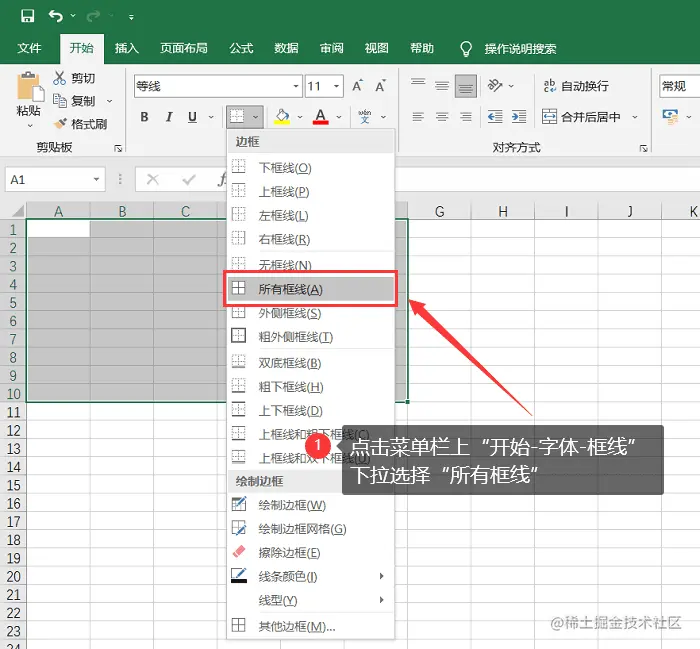Choose 粗下框线(H) menu item
Image resolution: width=700 pixels, height=649 pixels.
coord(311,387)
